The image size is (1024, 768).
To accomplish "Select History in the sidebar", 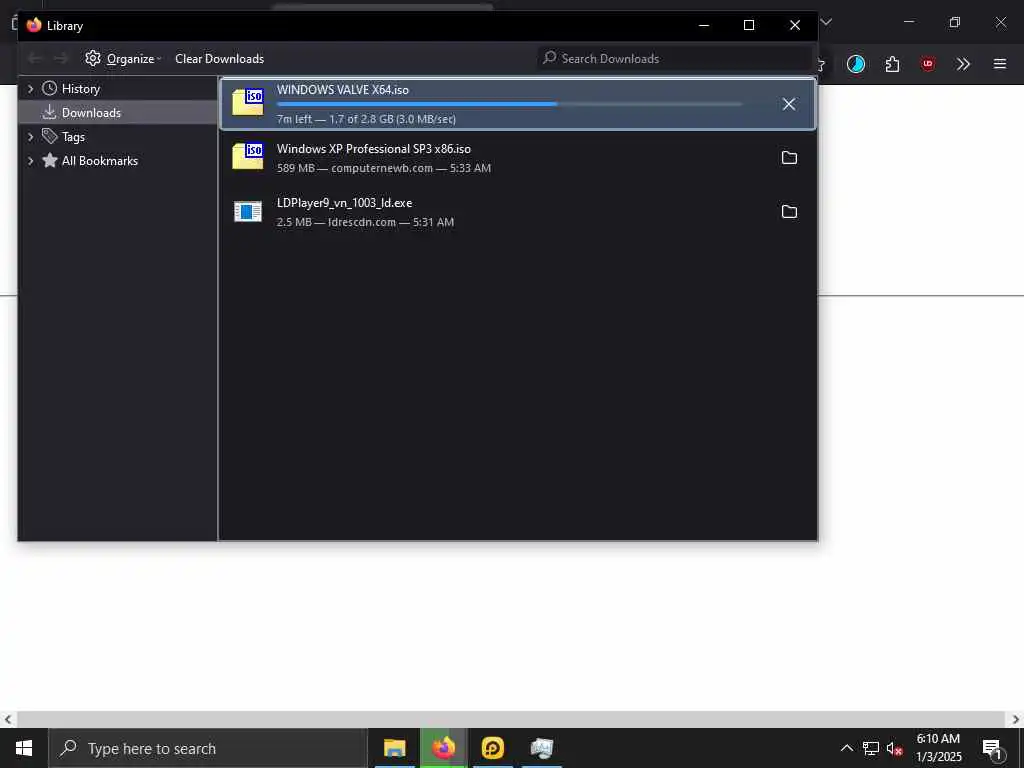I will point(80,89).
